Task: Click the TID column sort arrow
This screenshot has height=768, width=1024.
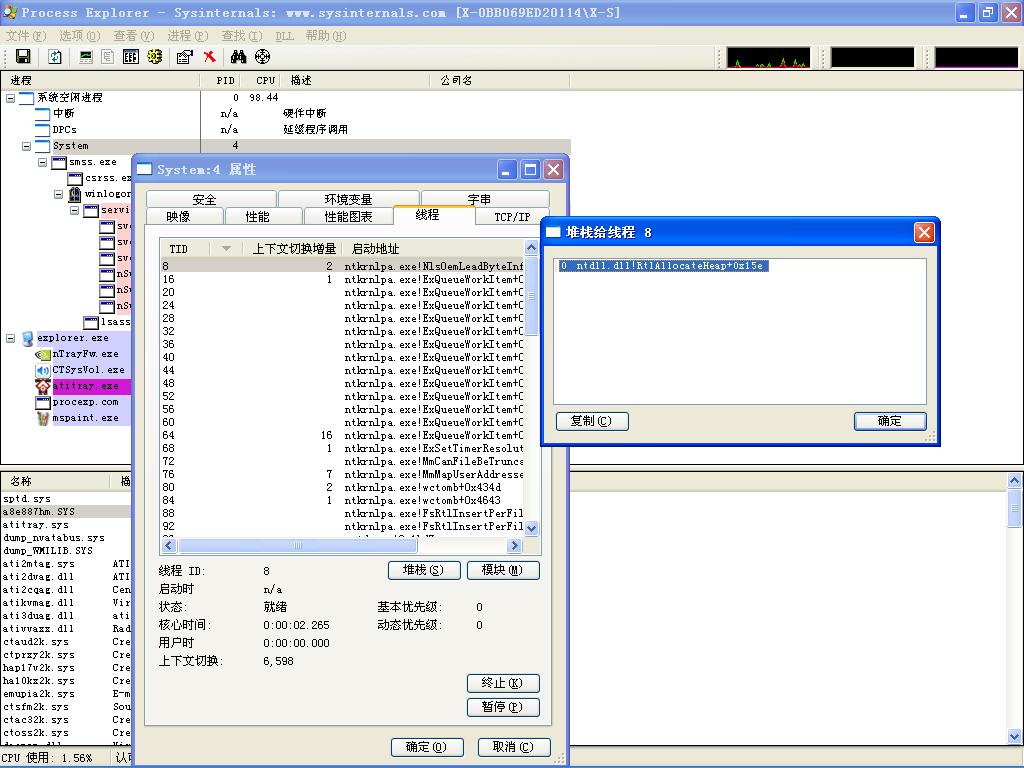Action: [226, 249]
